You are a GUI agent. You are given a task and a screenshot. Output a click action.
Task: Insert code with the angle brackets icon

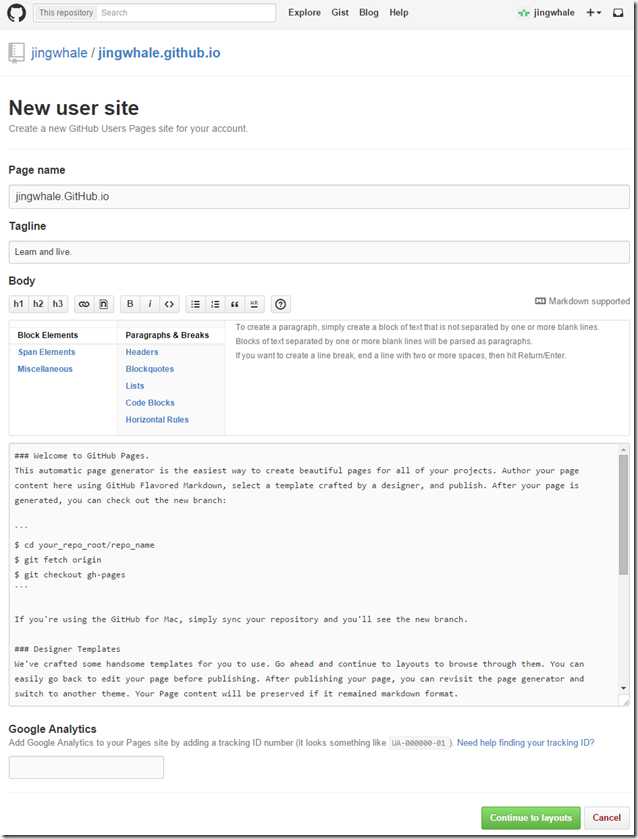tap(169, 304)
